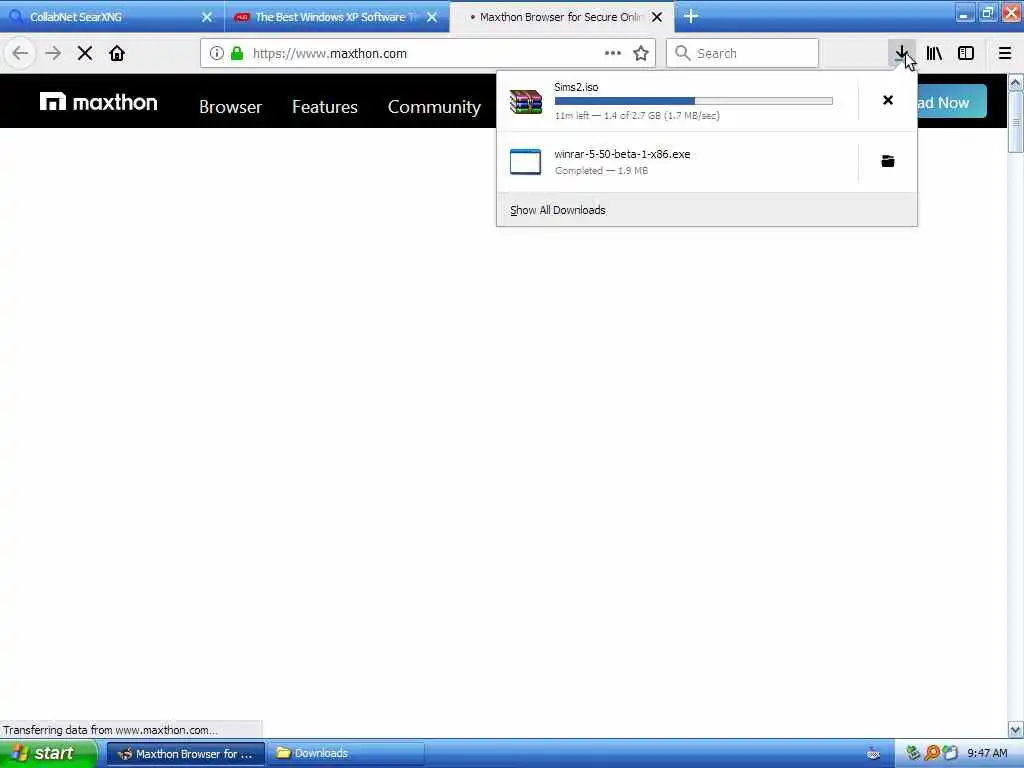Click the winrar exe file icon
The image size is (1024, 768).
click(x=526, y=162)
